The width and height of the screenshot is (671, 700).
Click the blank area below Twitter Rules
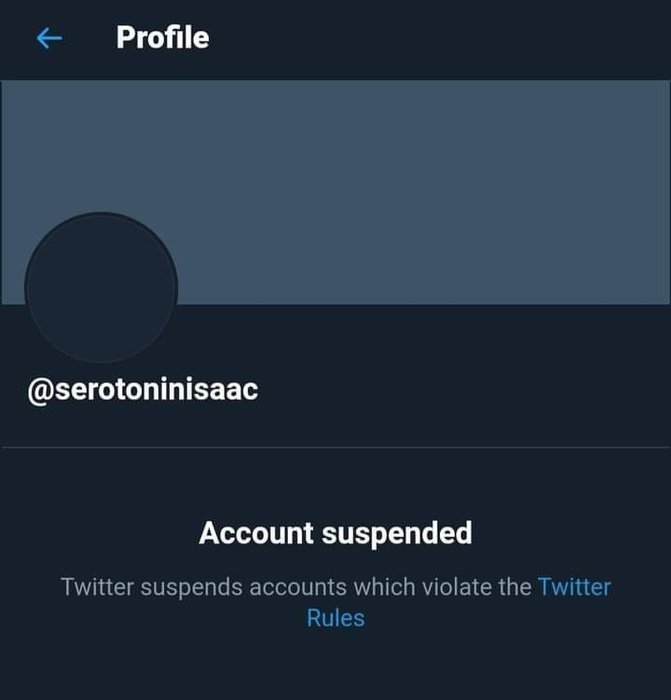coord(335,665)
